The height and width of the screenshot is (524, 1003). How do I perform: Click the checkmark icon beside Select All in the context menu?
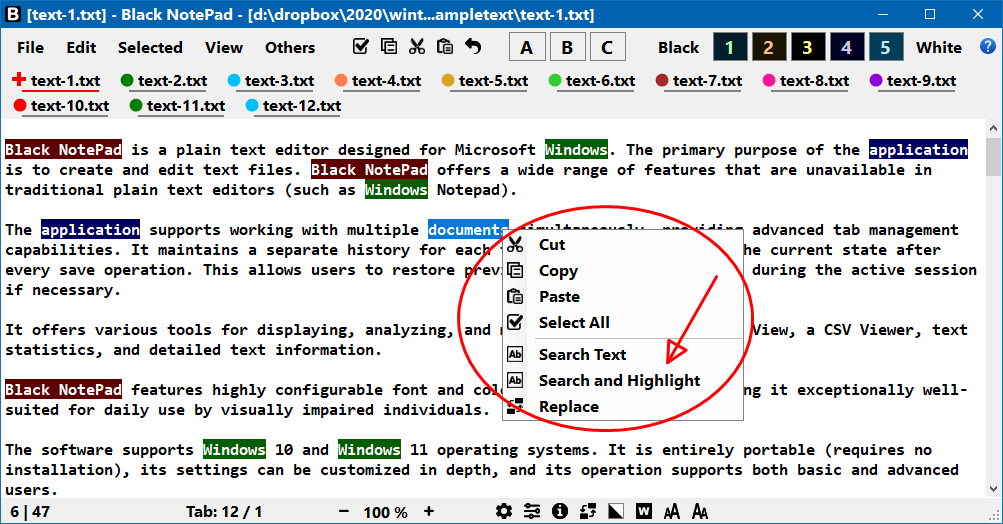point(515,322)
